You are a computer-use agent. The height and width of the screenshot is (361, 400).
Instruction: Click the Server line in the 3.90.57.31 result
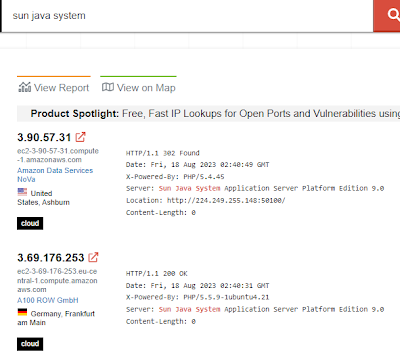pyautogui.click(x=255, y=188)
